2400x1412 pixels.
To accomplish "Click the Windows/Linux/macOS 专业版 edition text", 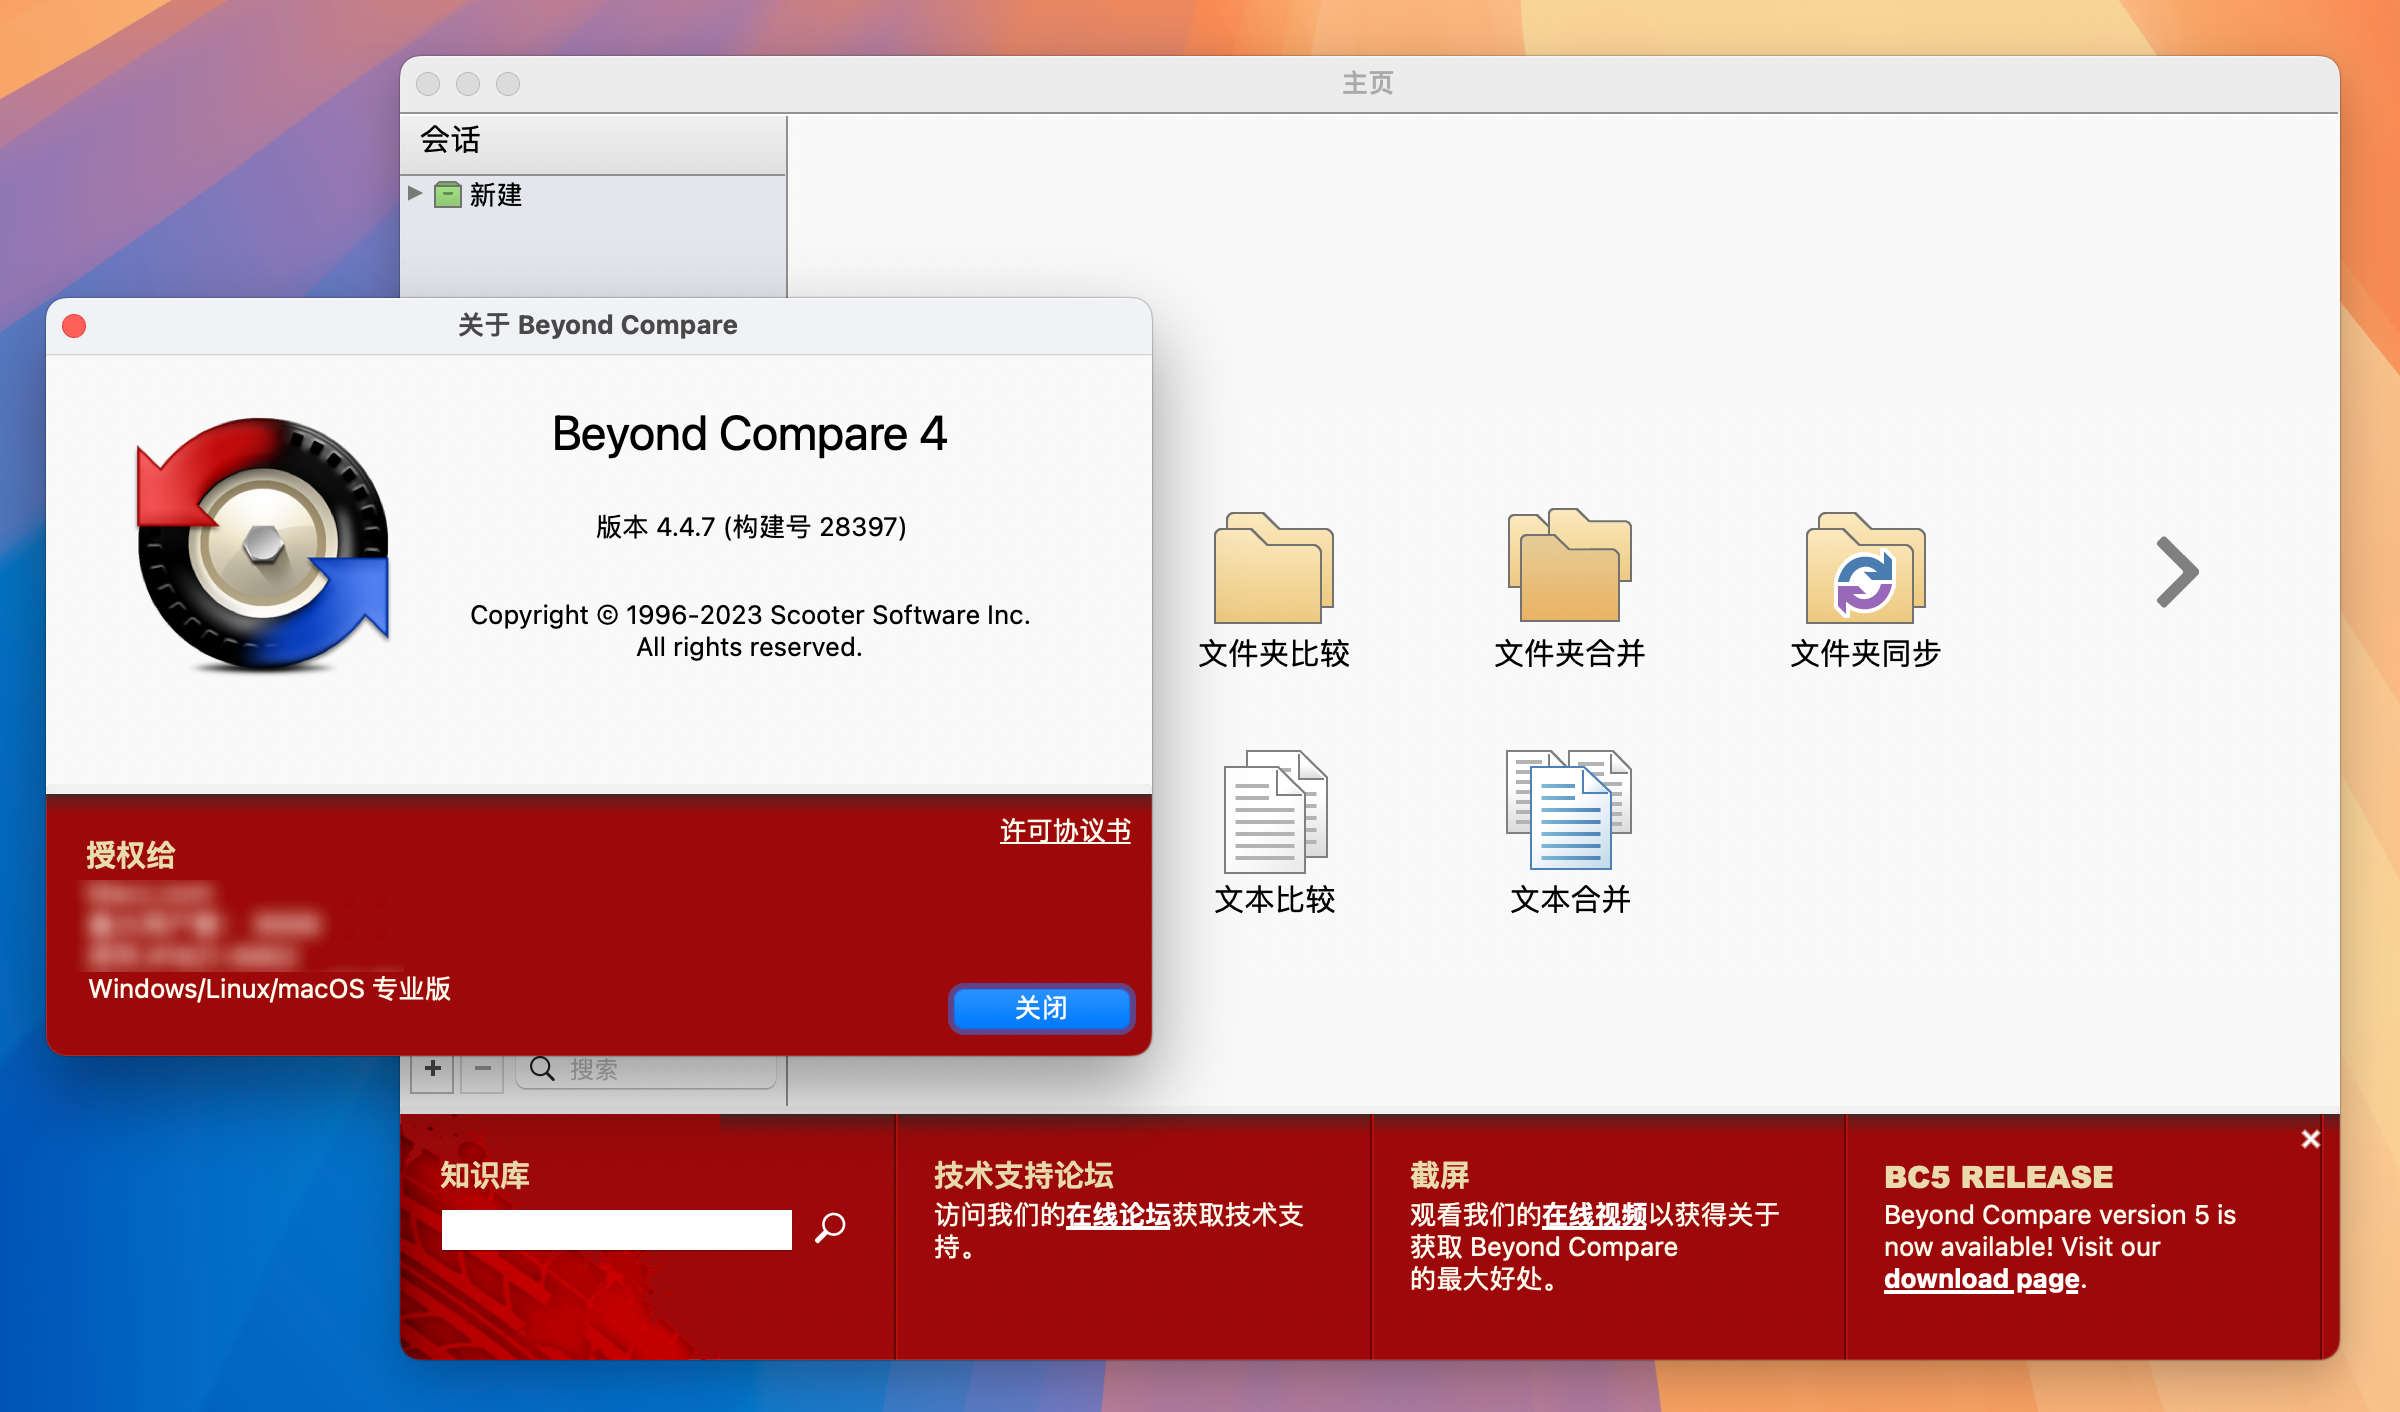I will click(x=269, y=989).
